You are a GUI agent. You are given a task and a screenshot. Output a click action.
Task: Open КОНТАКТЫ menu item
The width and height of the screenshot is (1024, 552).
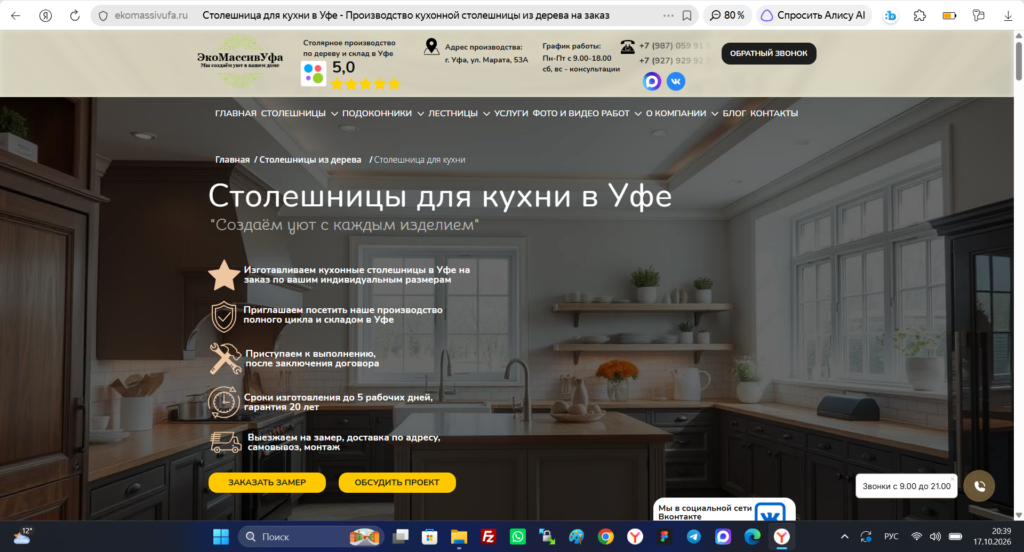point(774,113)
